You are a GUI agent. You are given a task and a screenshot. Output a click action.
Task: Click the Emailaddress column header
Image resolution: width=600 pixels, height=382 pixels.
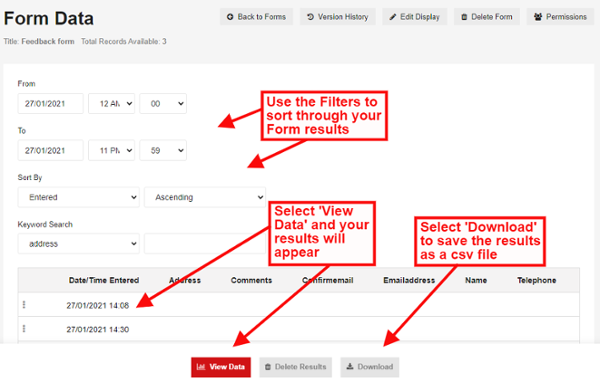click(x=409, y=280)
